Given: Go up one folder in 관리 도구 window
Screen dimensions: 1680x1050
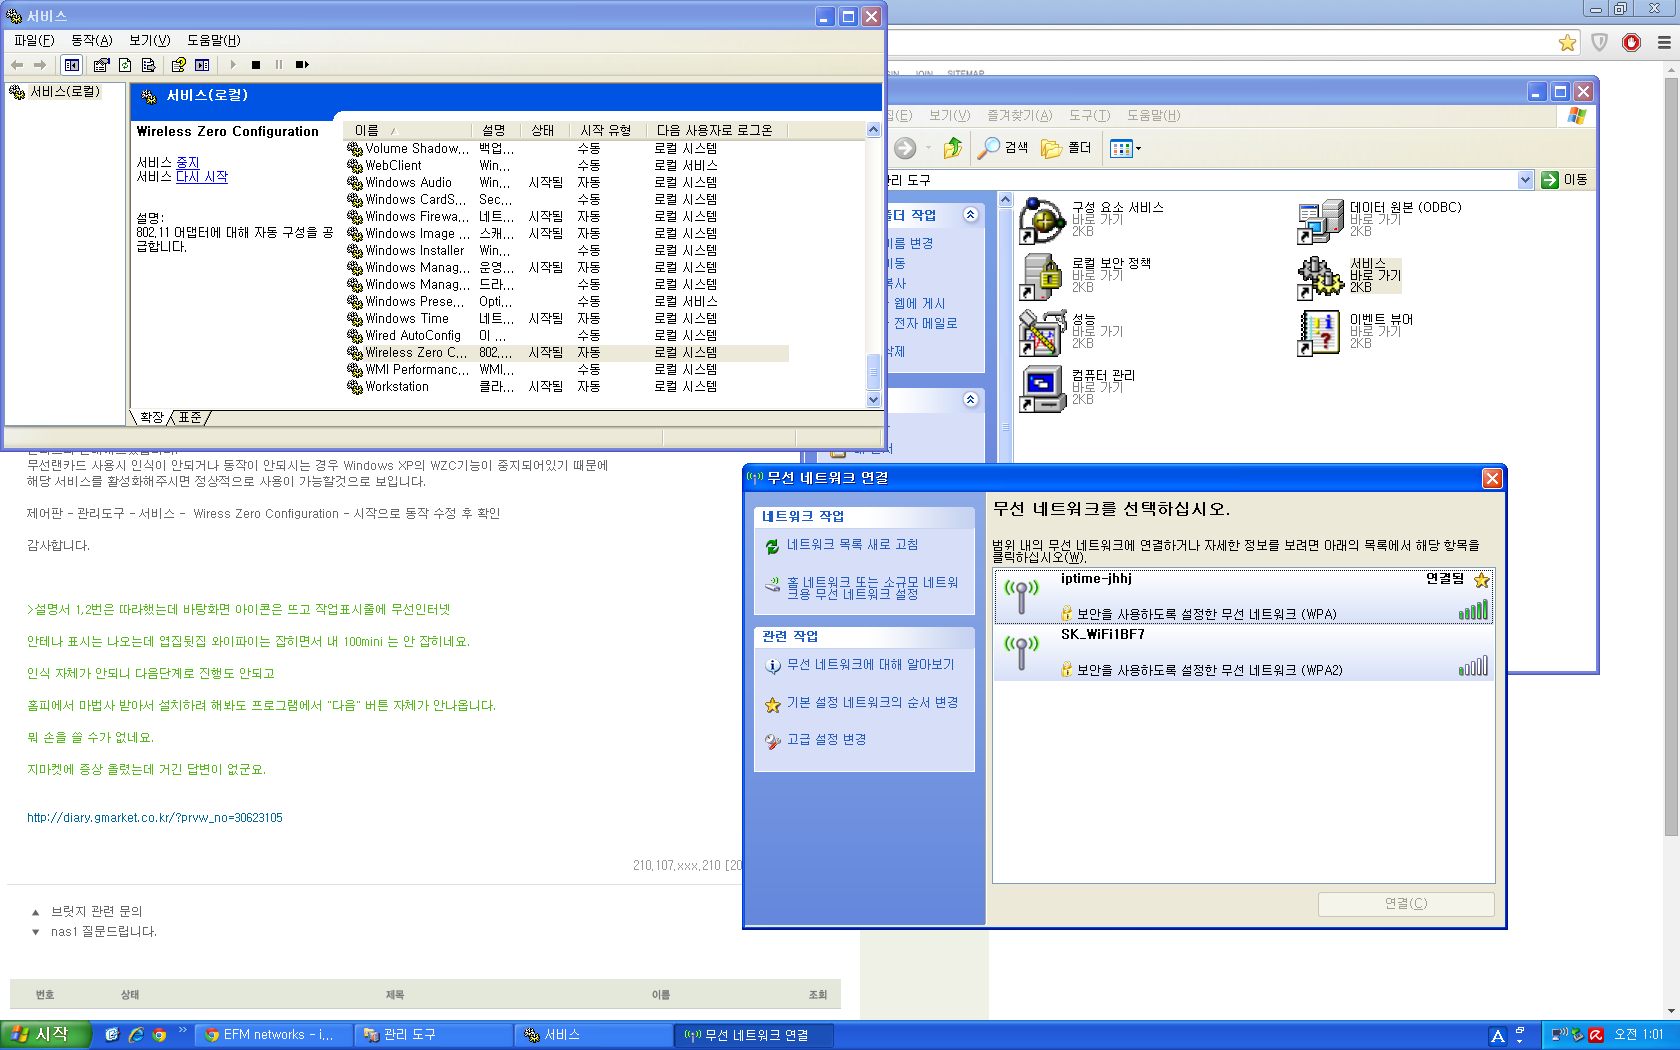Looking at the screenshot, I should coord(953,148).
